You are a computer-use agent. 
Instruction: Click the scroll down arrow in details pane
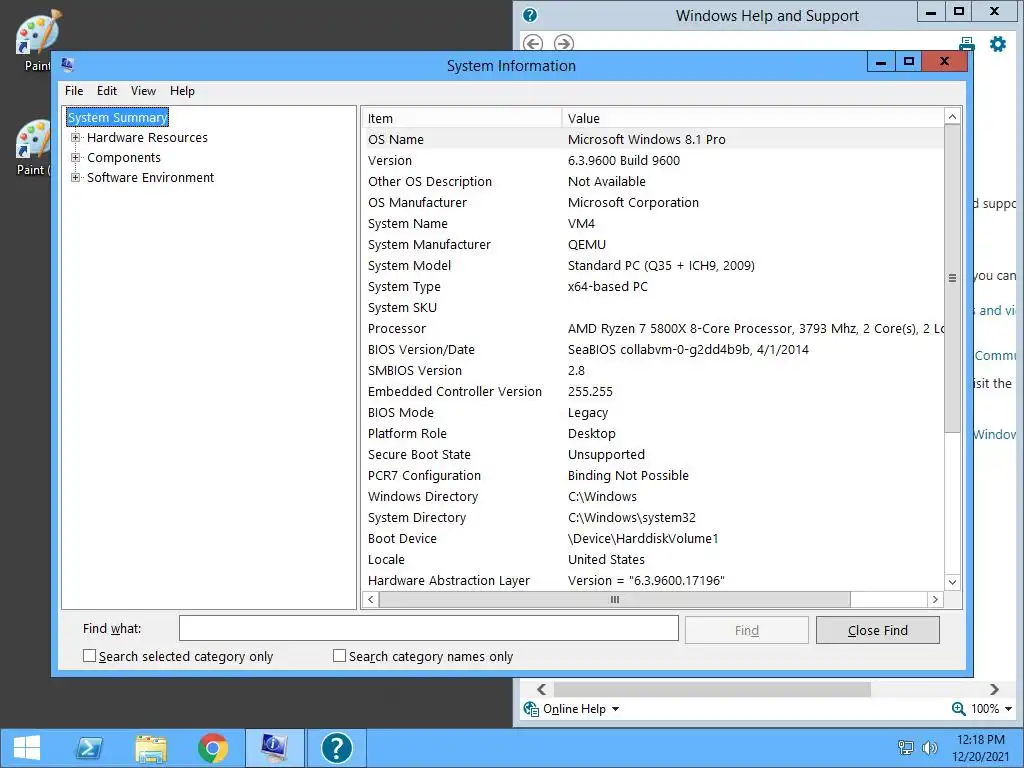coord(952,582)
